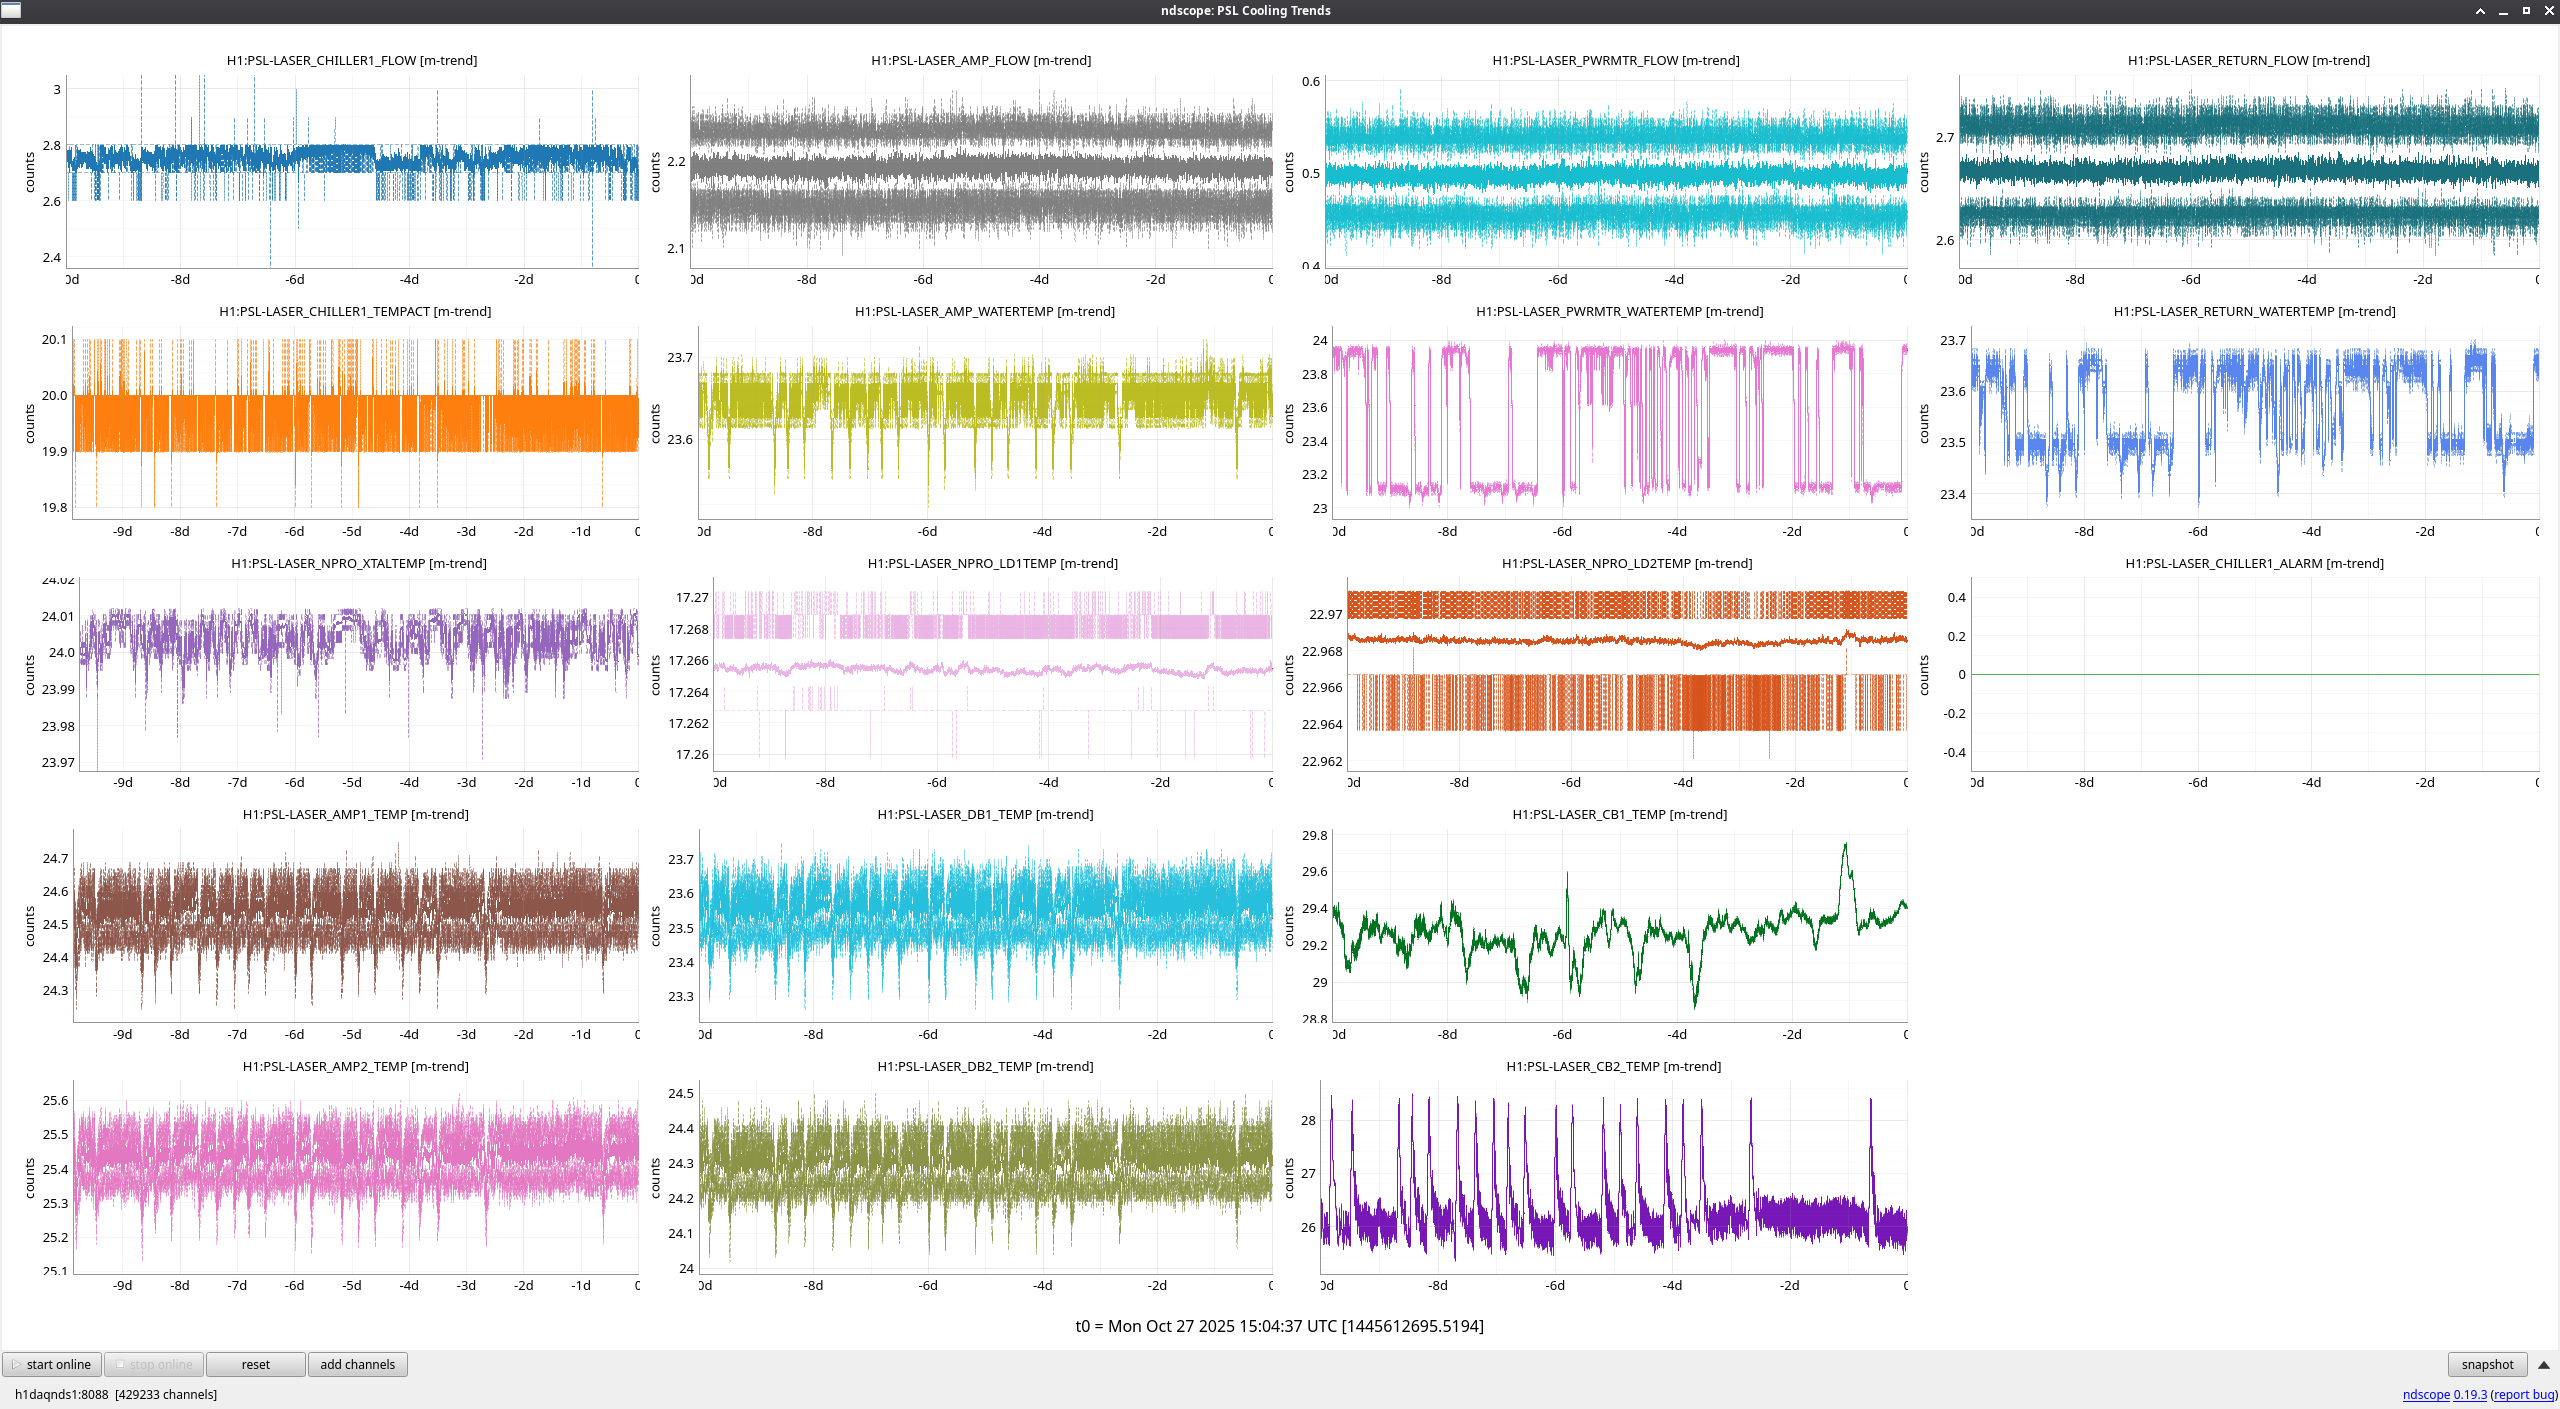Click the report bug link

(x=2523, y=1394)
